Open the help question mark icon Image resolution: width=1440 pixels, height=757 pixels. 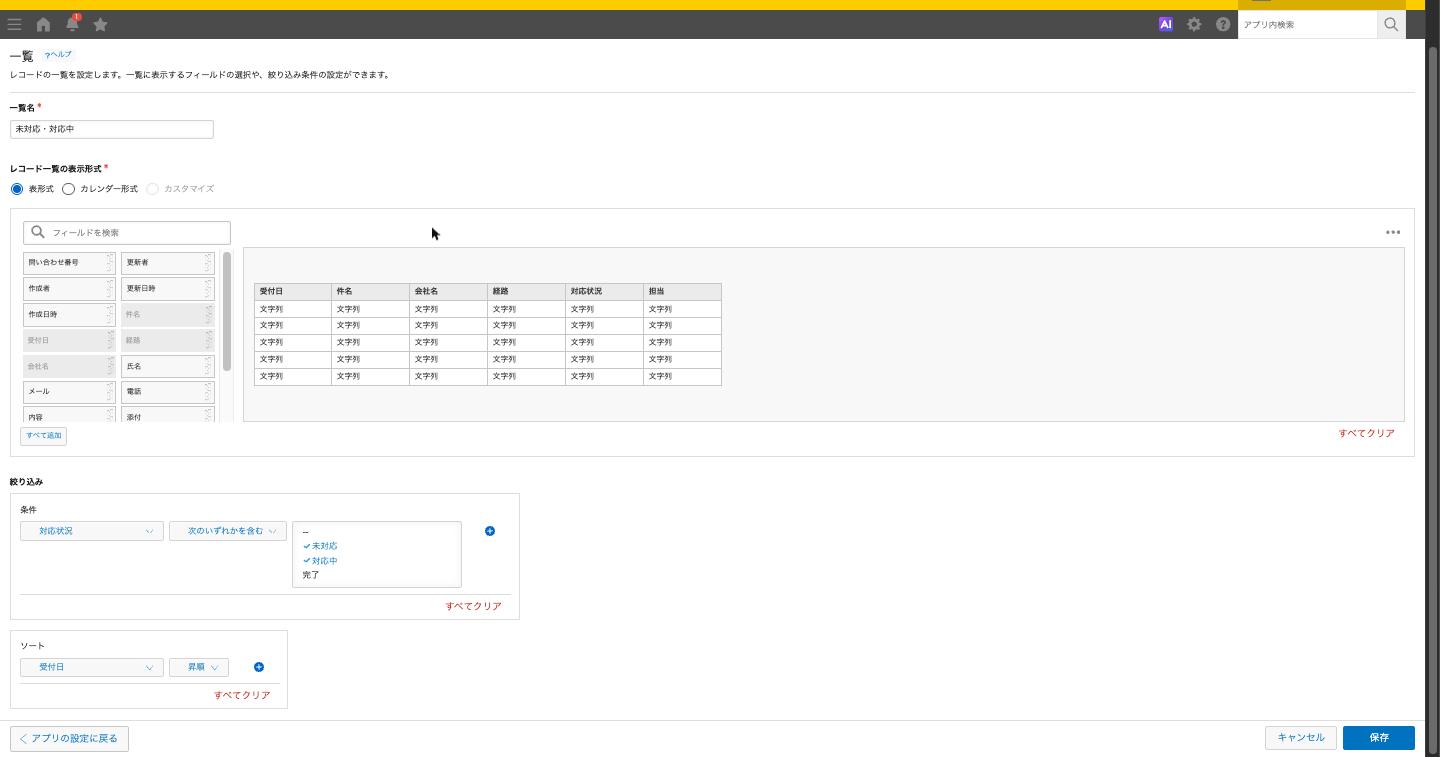[1223, 24]
